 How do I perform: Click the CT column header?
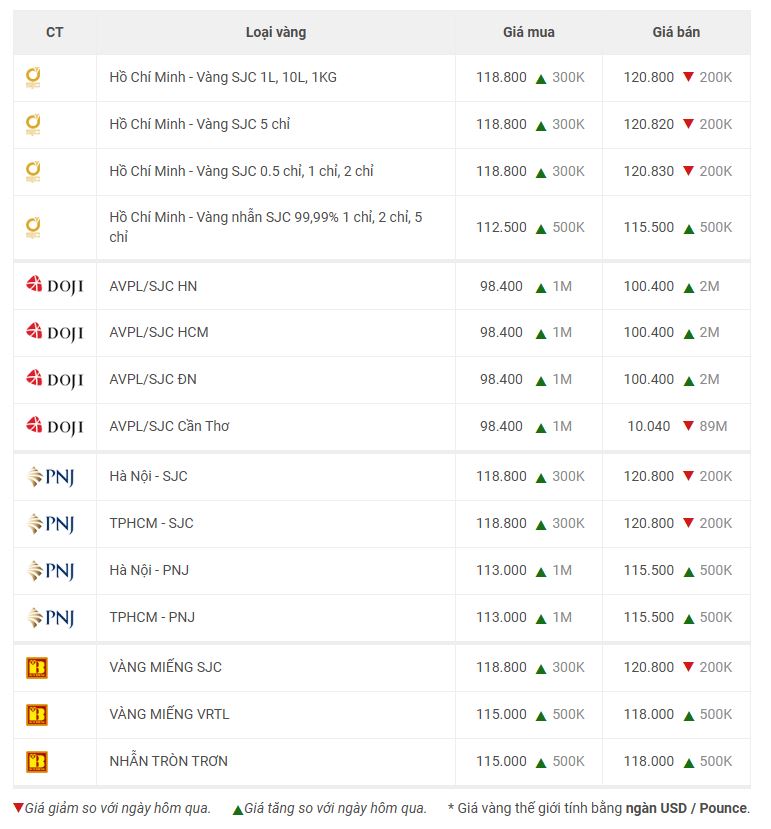55,32
